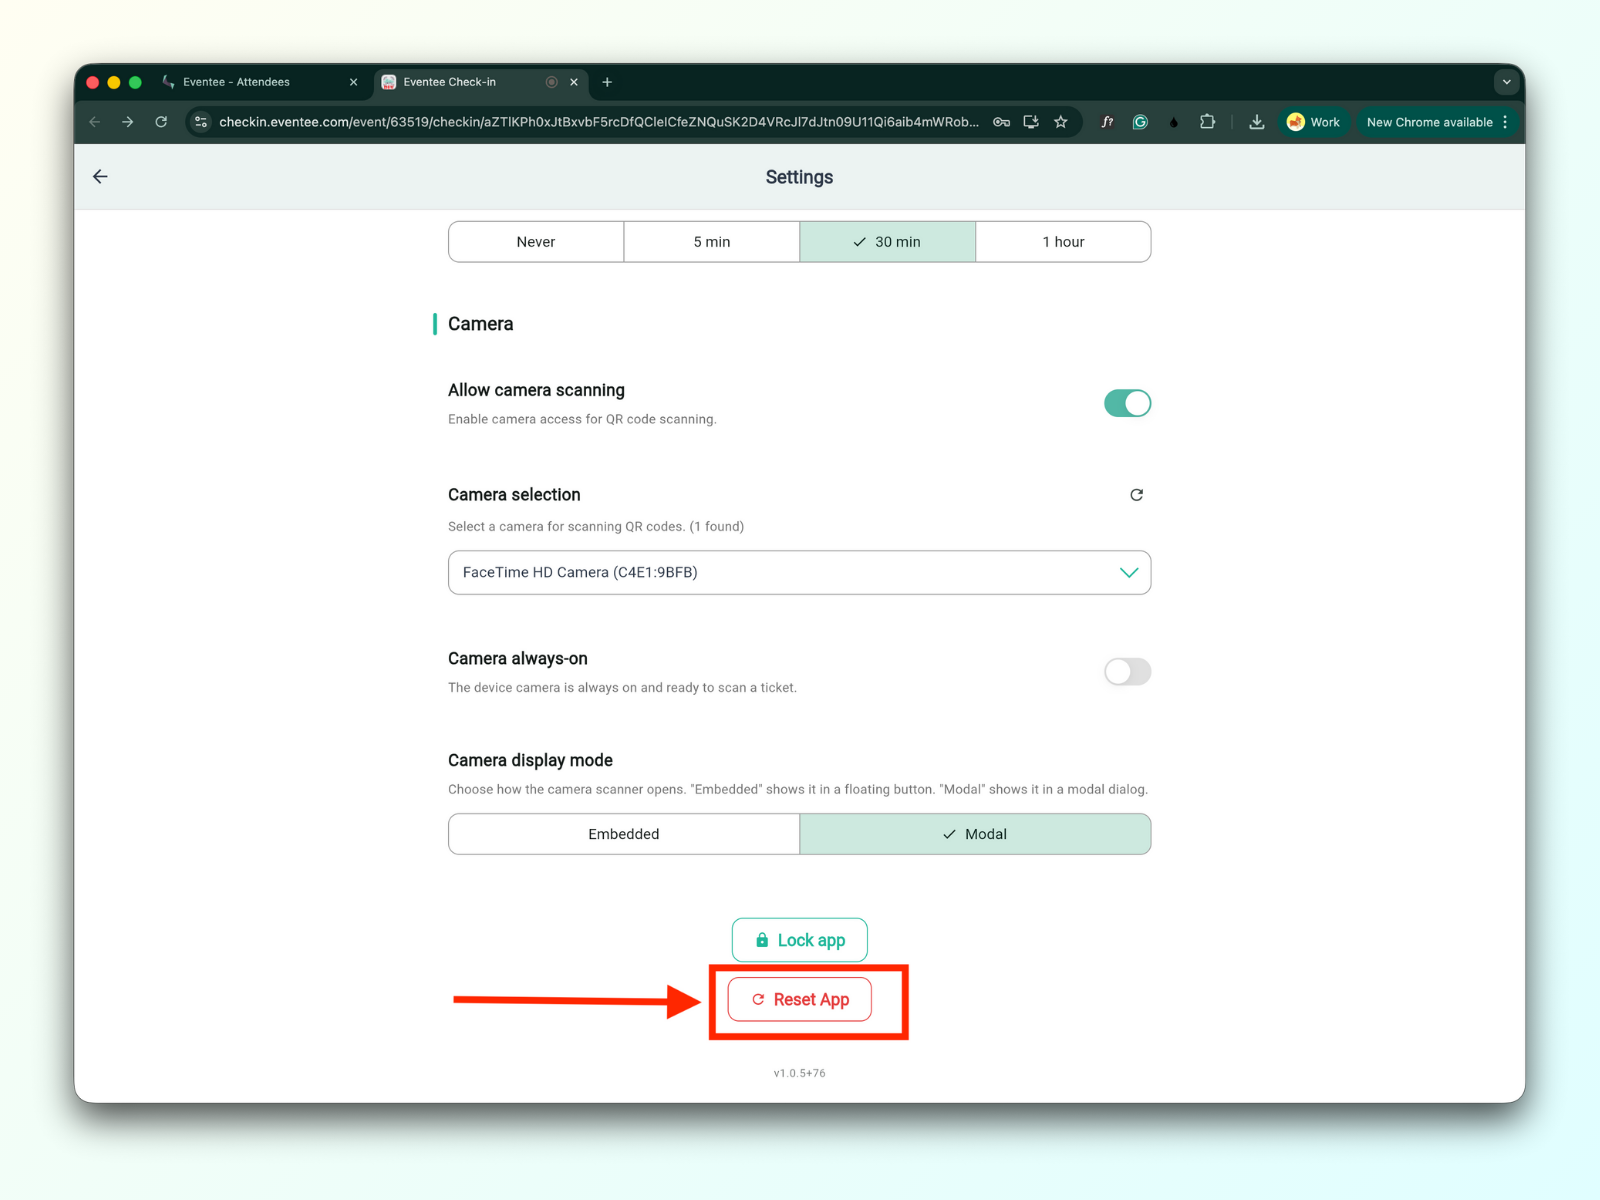The image size is (1600, 1200).
Task: Refresh the camera list icon
Action: coord(1136,495)
